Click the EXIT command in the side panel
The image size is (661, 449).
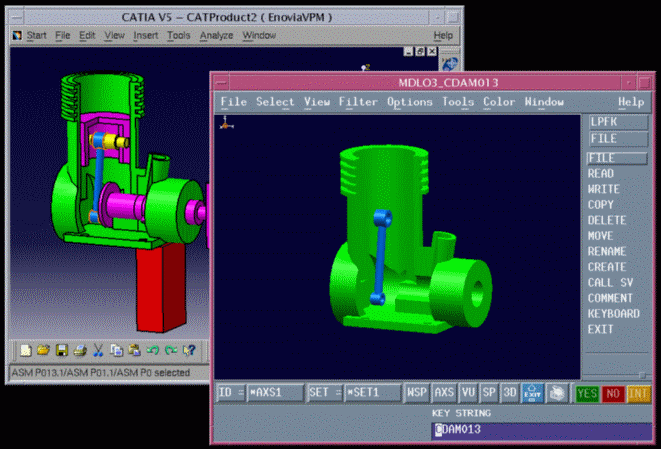click(x=600, y=330)
